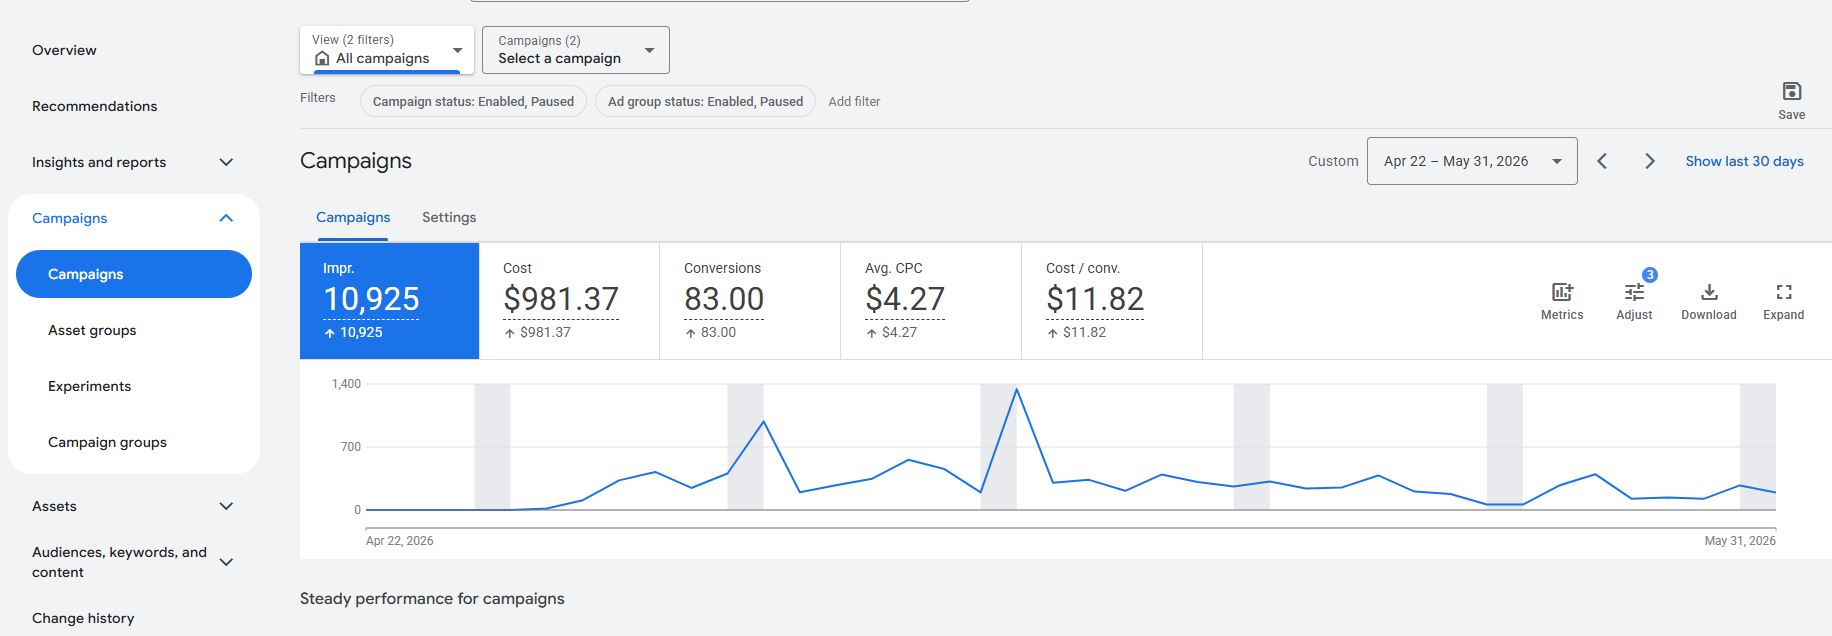Open the All campaigns view dropdown
The image size is (1832, 636).
tap(387, 50)
